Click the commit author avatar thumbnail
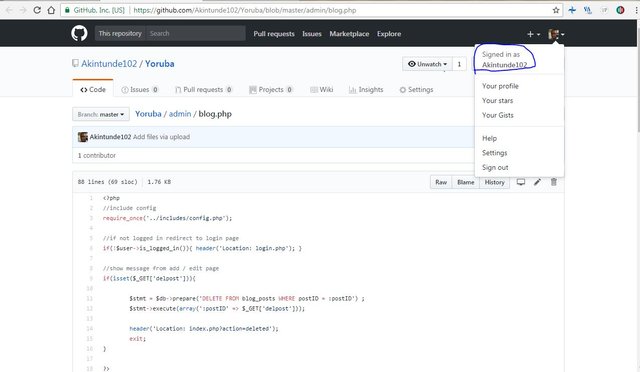Viewport: 640px width, 372px height. (83, 137)
